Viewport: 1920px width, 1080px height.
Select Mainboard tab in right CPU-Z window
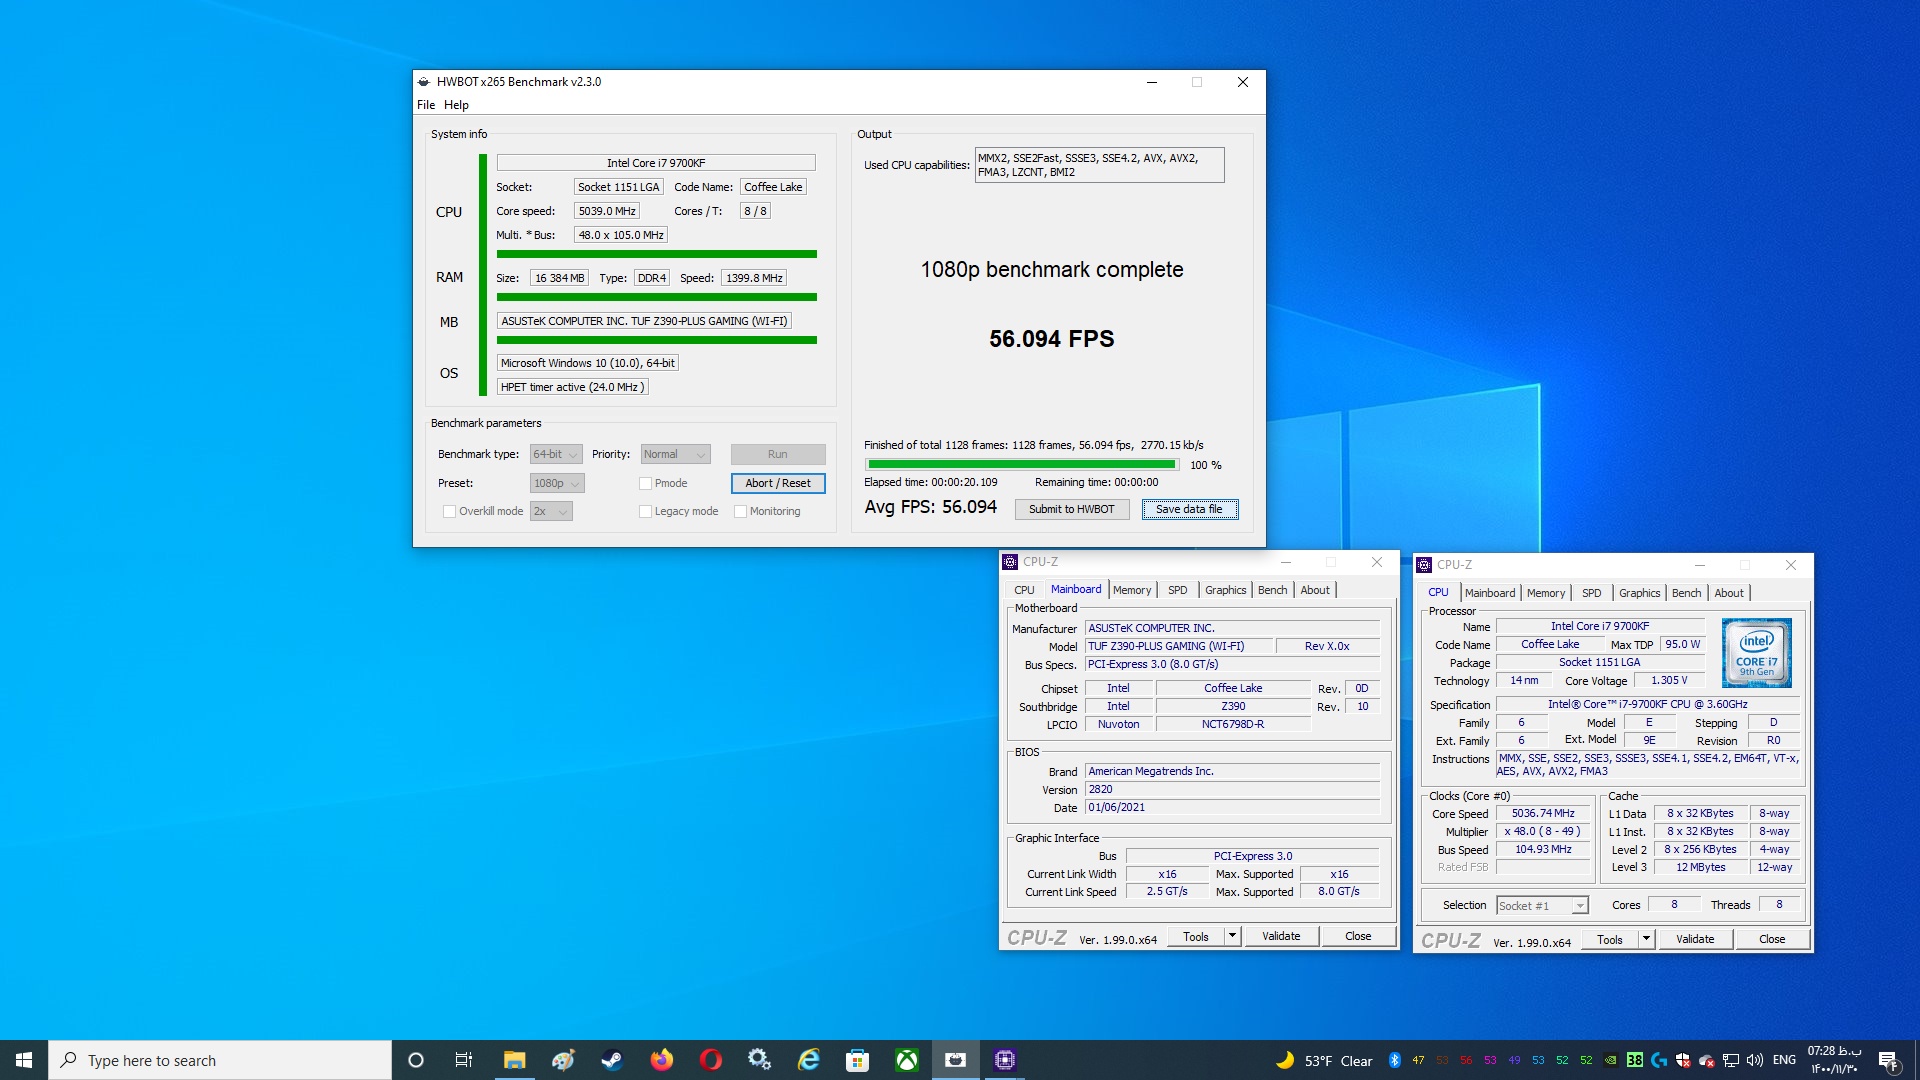1490,593
